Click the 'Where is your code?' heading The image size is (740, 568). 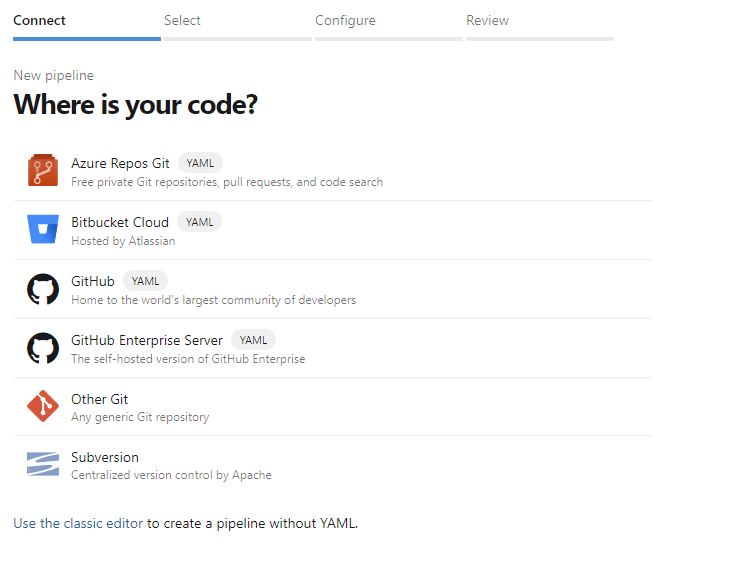click(x=135, y=104)
